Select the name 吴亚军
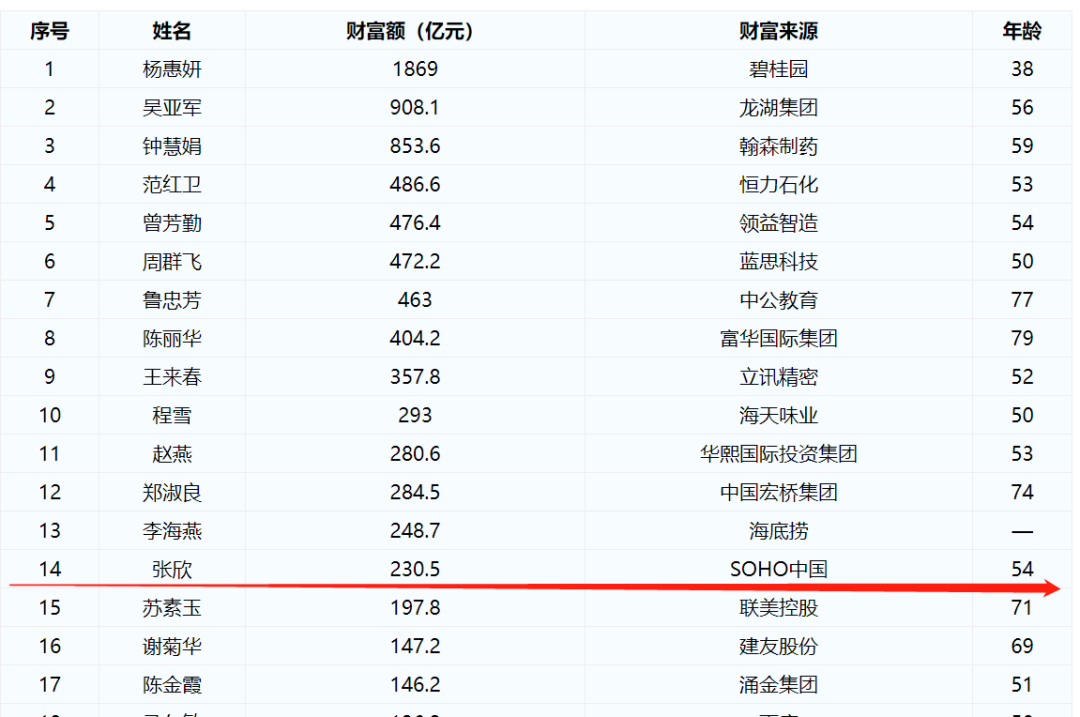The height and width of the screenshot is (717, 1080). [x=172, y=107]
